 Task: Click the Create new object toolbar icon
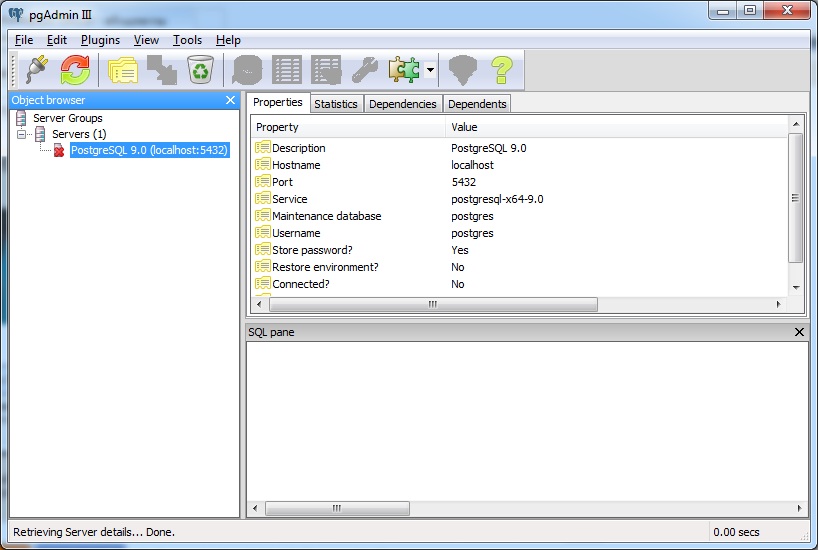click(x=162, y=70)
